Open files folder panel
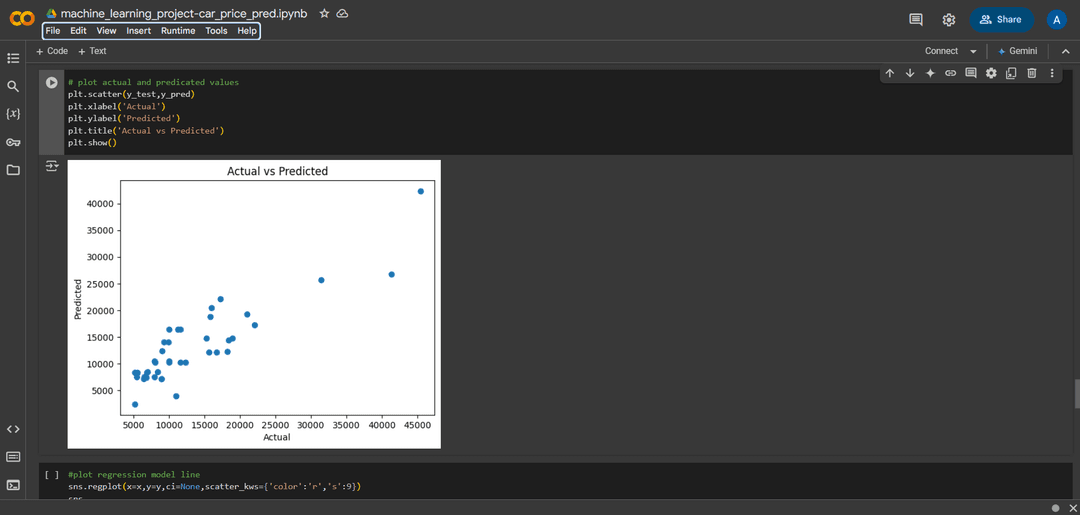This screenshot has width=1080, height=515. click(13, 169)
